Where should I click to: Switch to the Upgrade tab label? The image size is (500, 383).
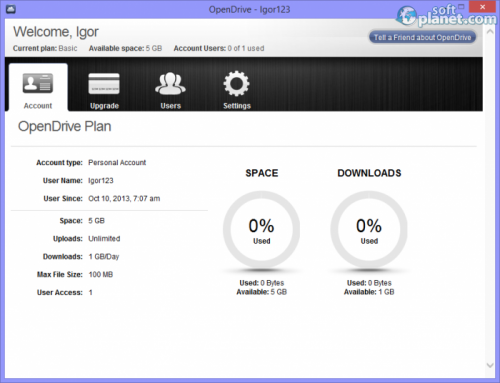tap(104, 106)
